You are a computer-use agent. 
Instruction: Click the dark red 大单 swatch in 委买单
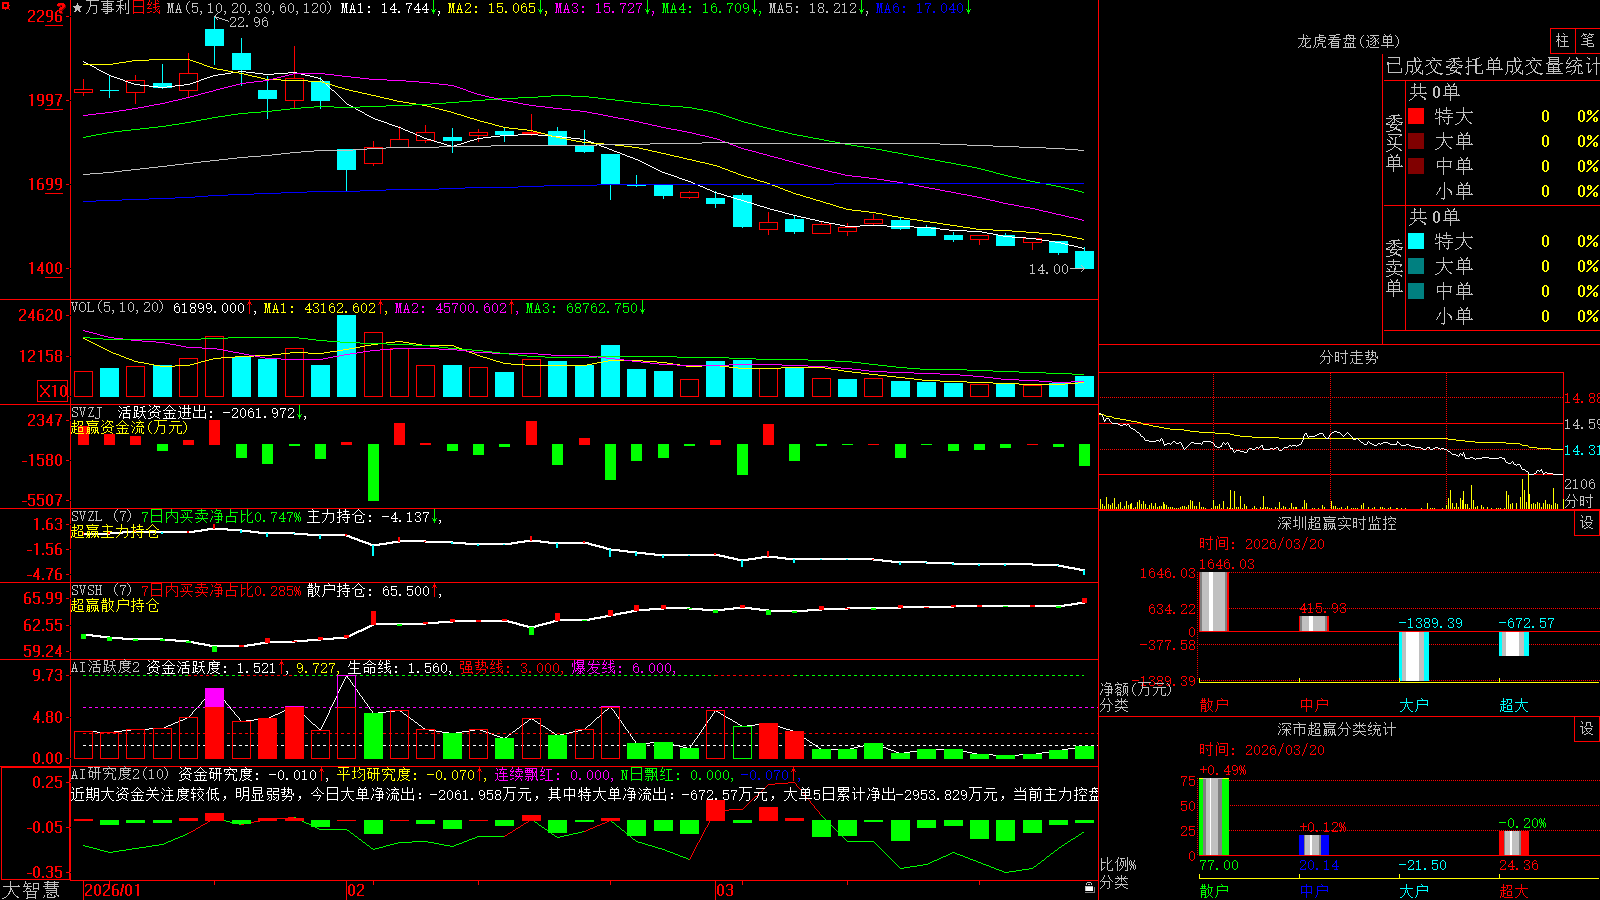coord(1416,141)
